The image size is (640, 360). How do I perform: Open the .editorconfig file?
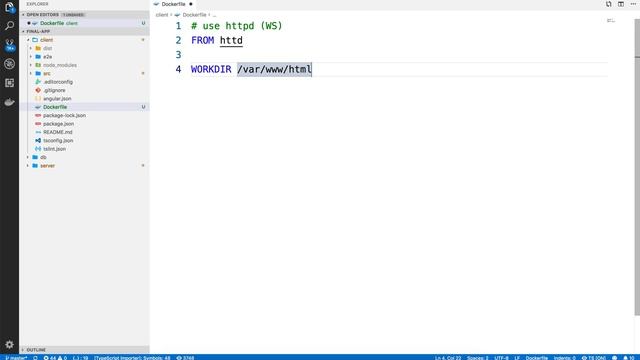(84, 82)
